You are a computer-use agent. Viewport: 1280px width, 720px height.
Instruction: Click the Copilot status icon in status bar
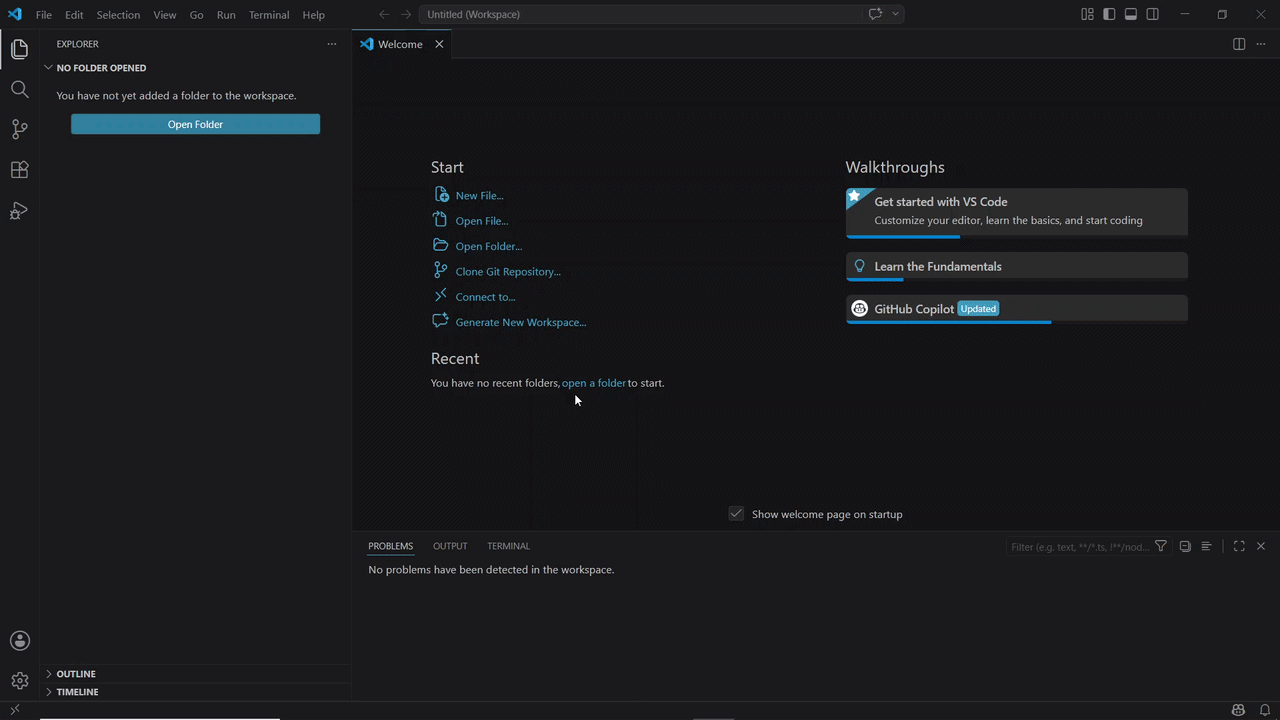1239,710
